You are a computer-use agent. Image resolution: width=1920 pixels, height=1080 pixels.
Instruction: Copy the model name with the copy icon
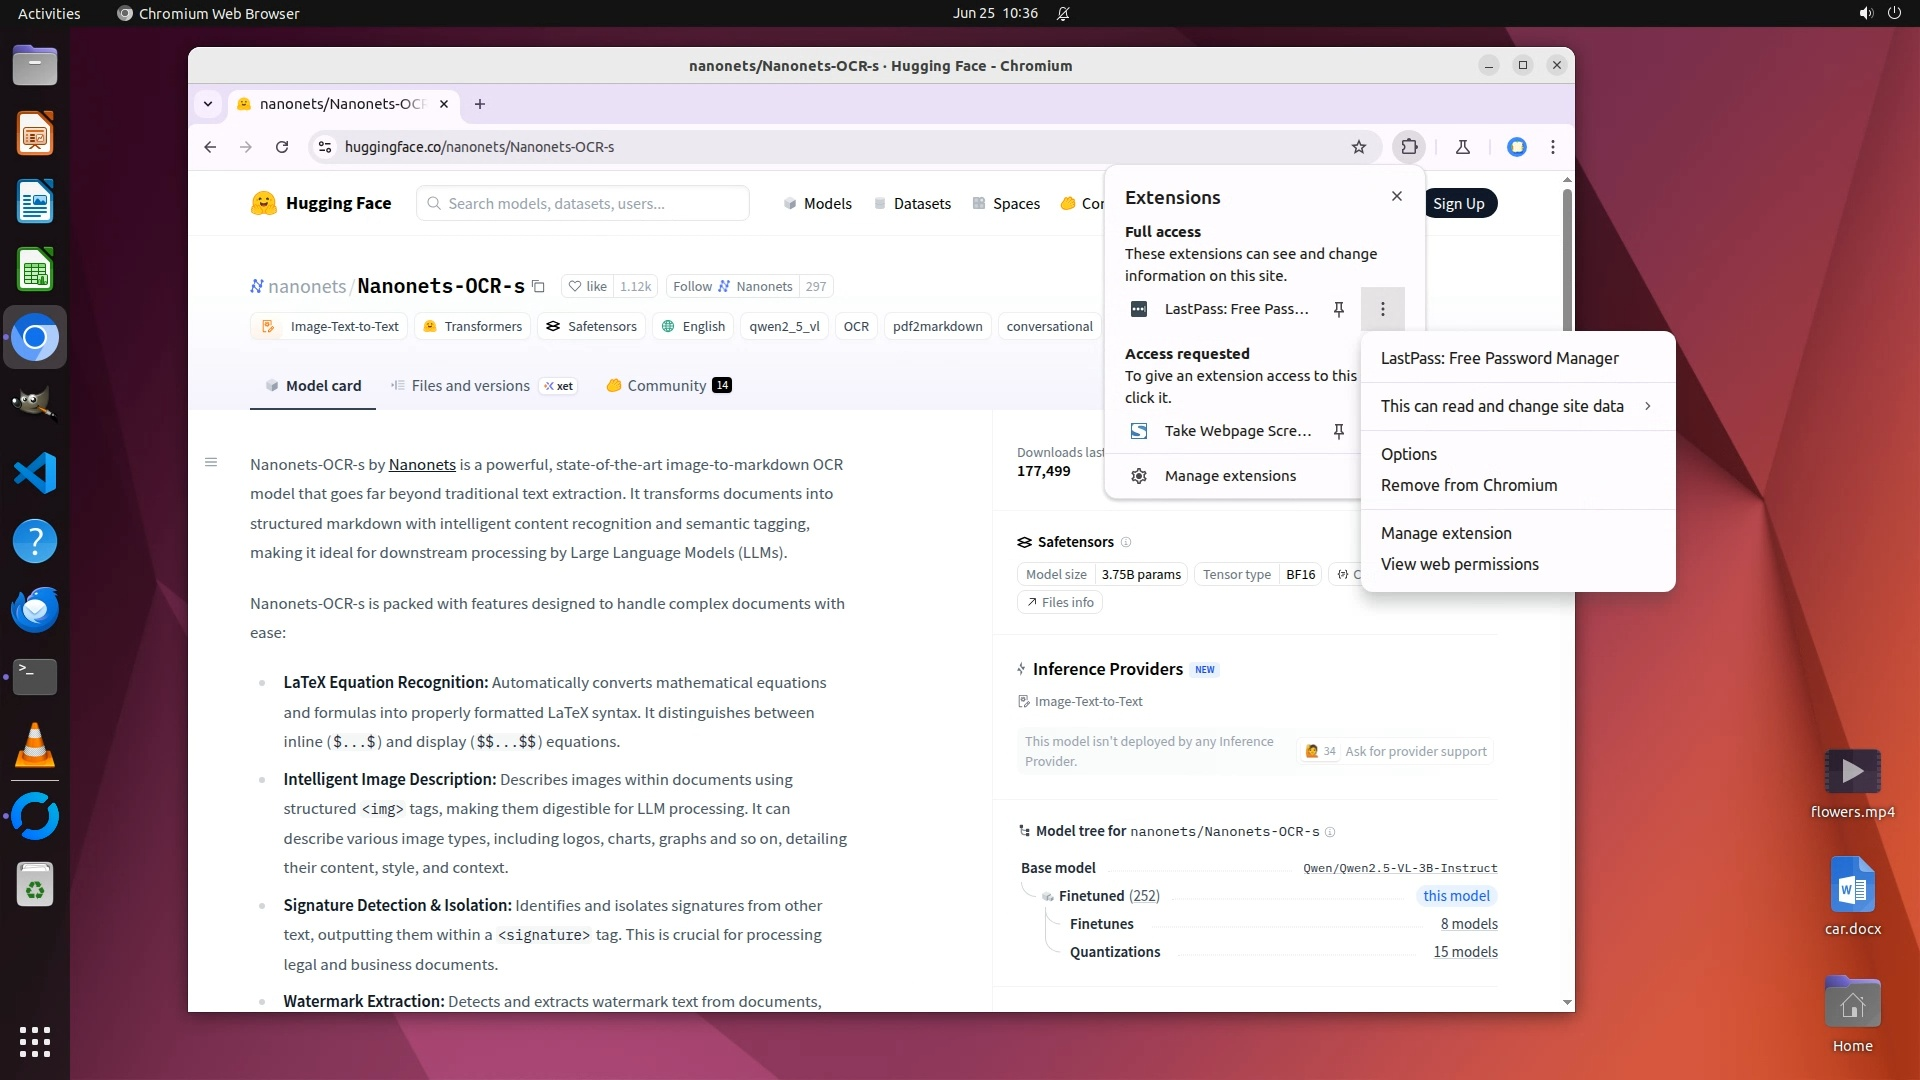(538, 287)
